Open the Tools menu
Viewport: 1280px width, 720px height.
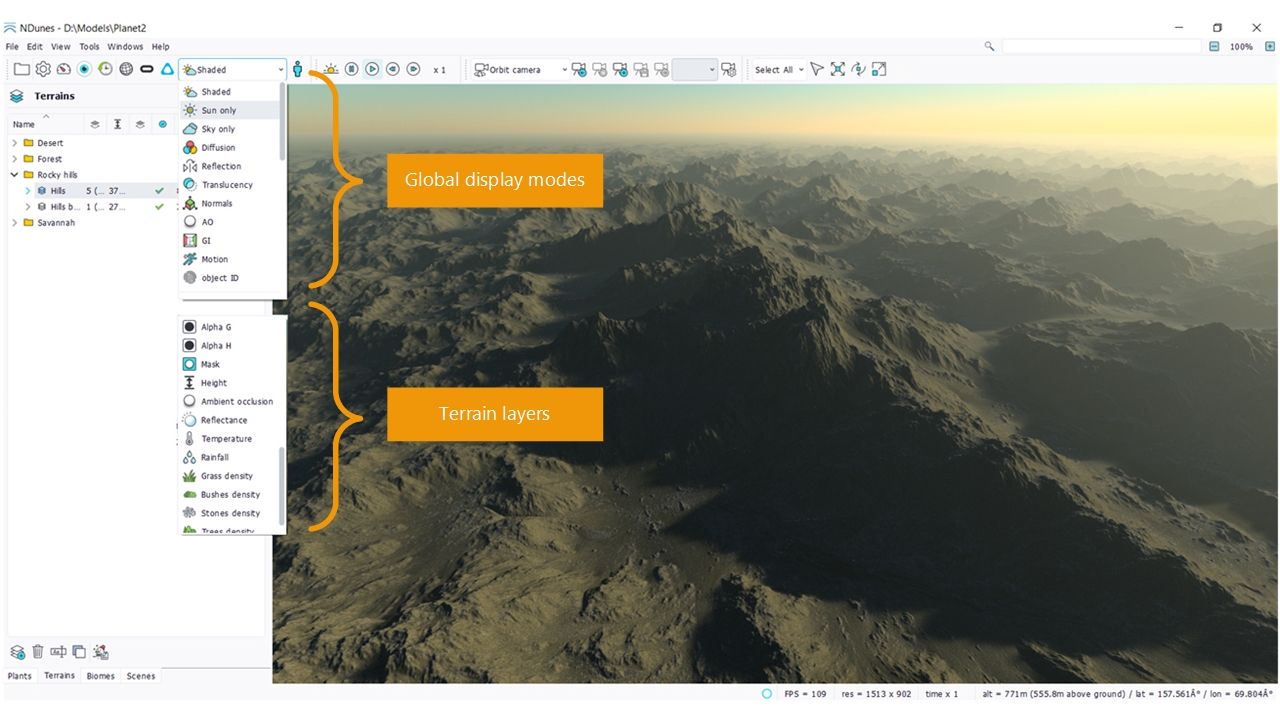click(89, 47)
